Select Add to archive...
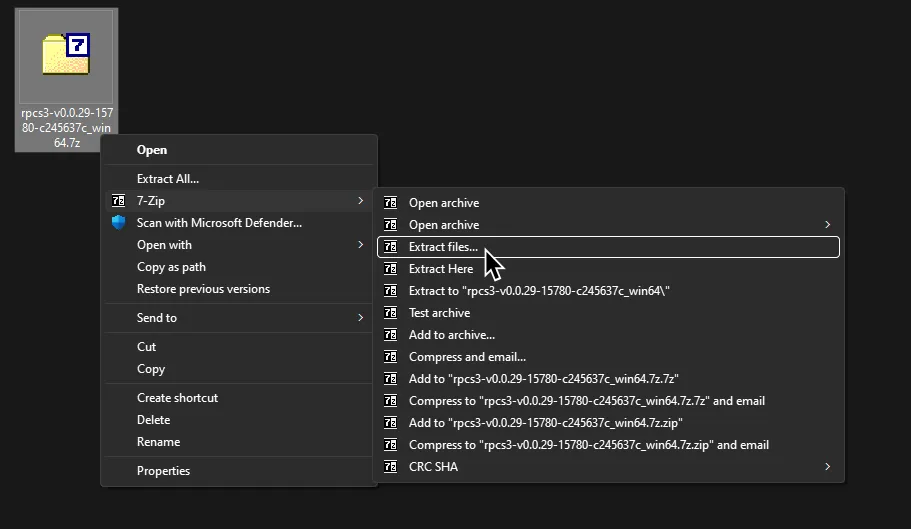This screenshot has height=529, width=911. coord(608,335)
